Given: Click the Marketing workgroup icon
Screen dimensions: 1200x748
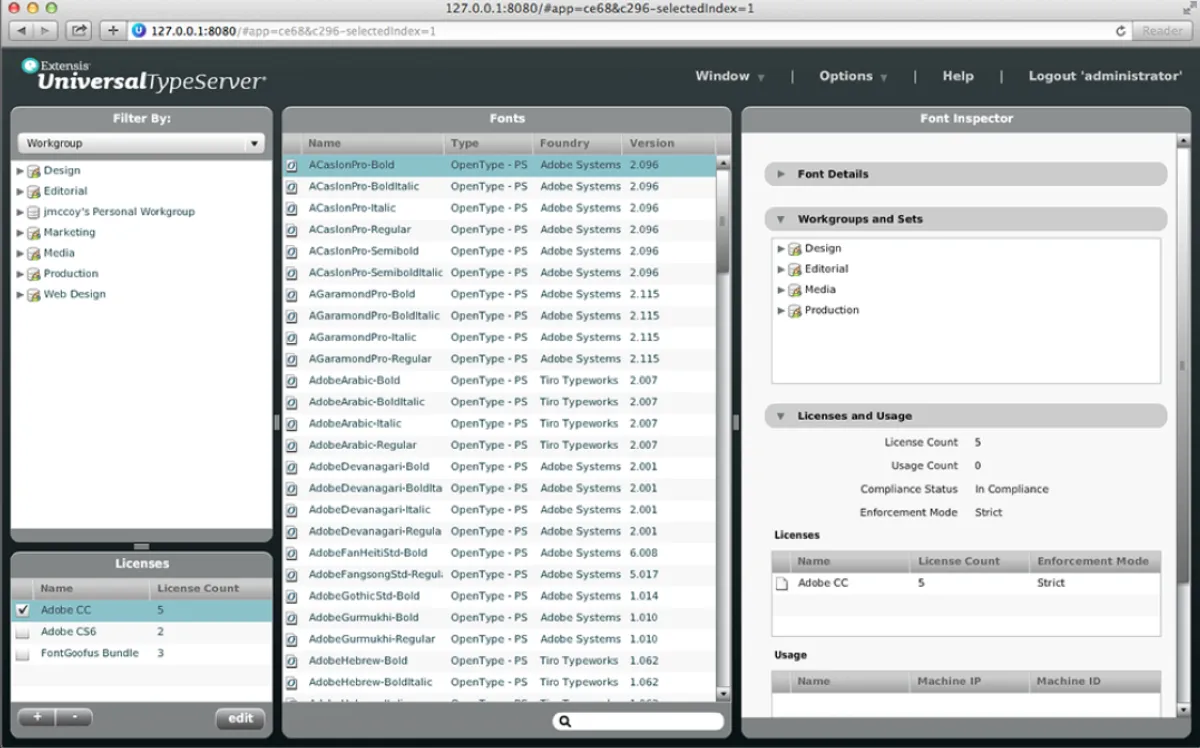Looking at the screenshot, I should click(34, 233).
